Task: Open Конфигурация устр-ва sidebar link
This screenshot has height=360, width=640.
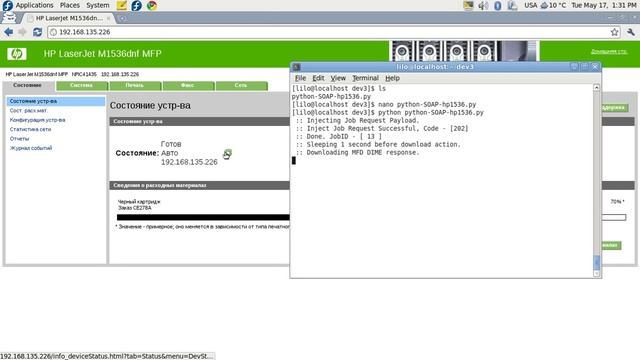Action: [x=38, y=120]
